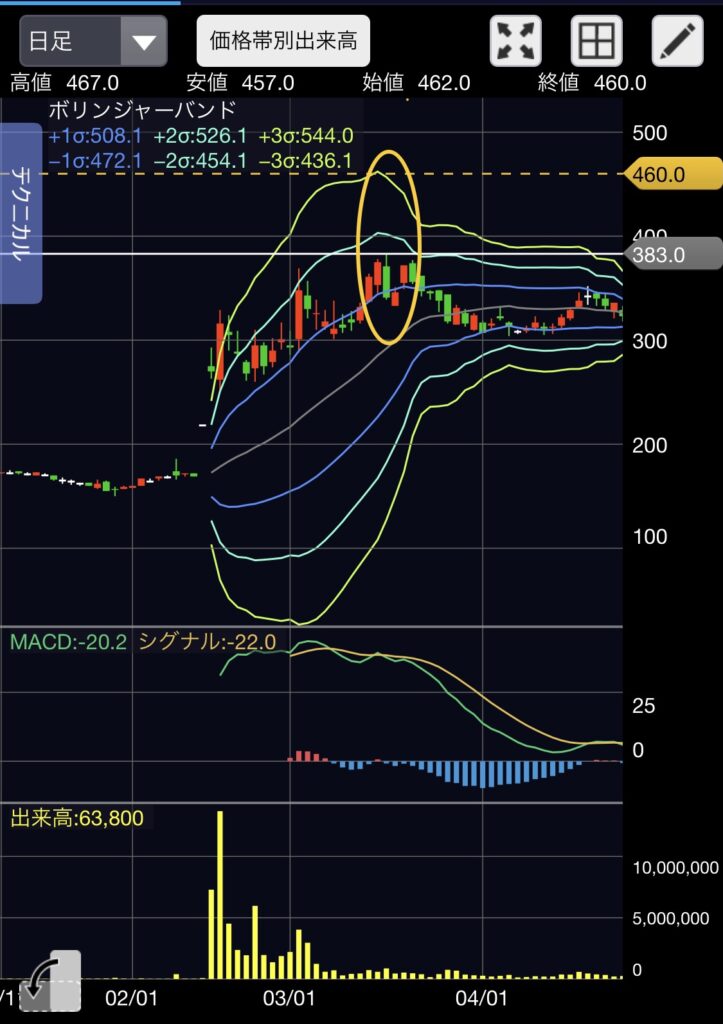Tap the 04/01 date axis label
Screen dimensions: 723x1024
481,999
